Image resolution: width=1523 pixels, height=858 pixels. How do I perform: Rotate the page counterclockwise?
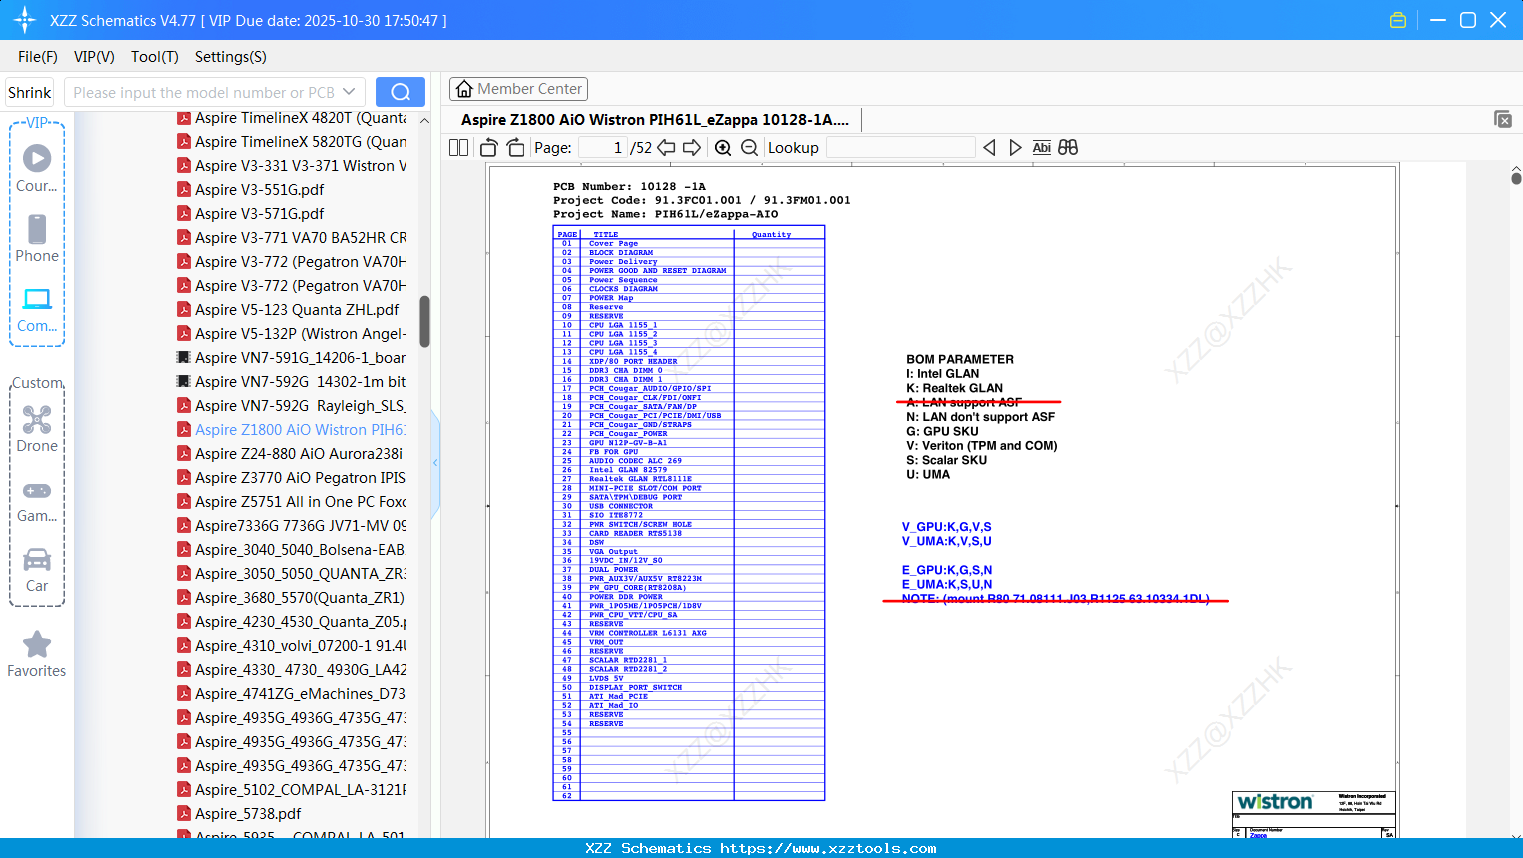(x=489, y=148)
